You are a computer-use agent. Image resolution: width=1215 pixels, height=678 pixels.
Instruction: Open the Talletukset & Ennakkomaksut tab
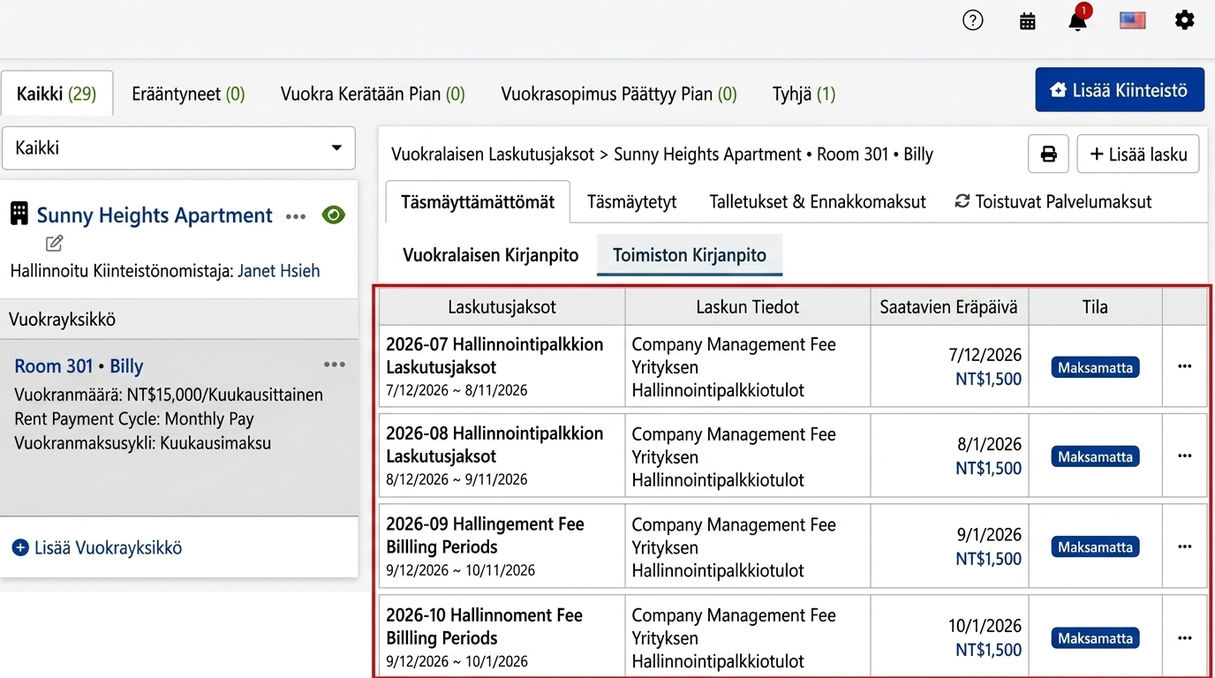(x=818, y=201)
